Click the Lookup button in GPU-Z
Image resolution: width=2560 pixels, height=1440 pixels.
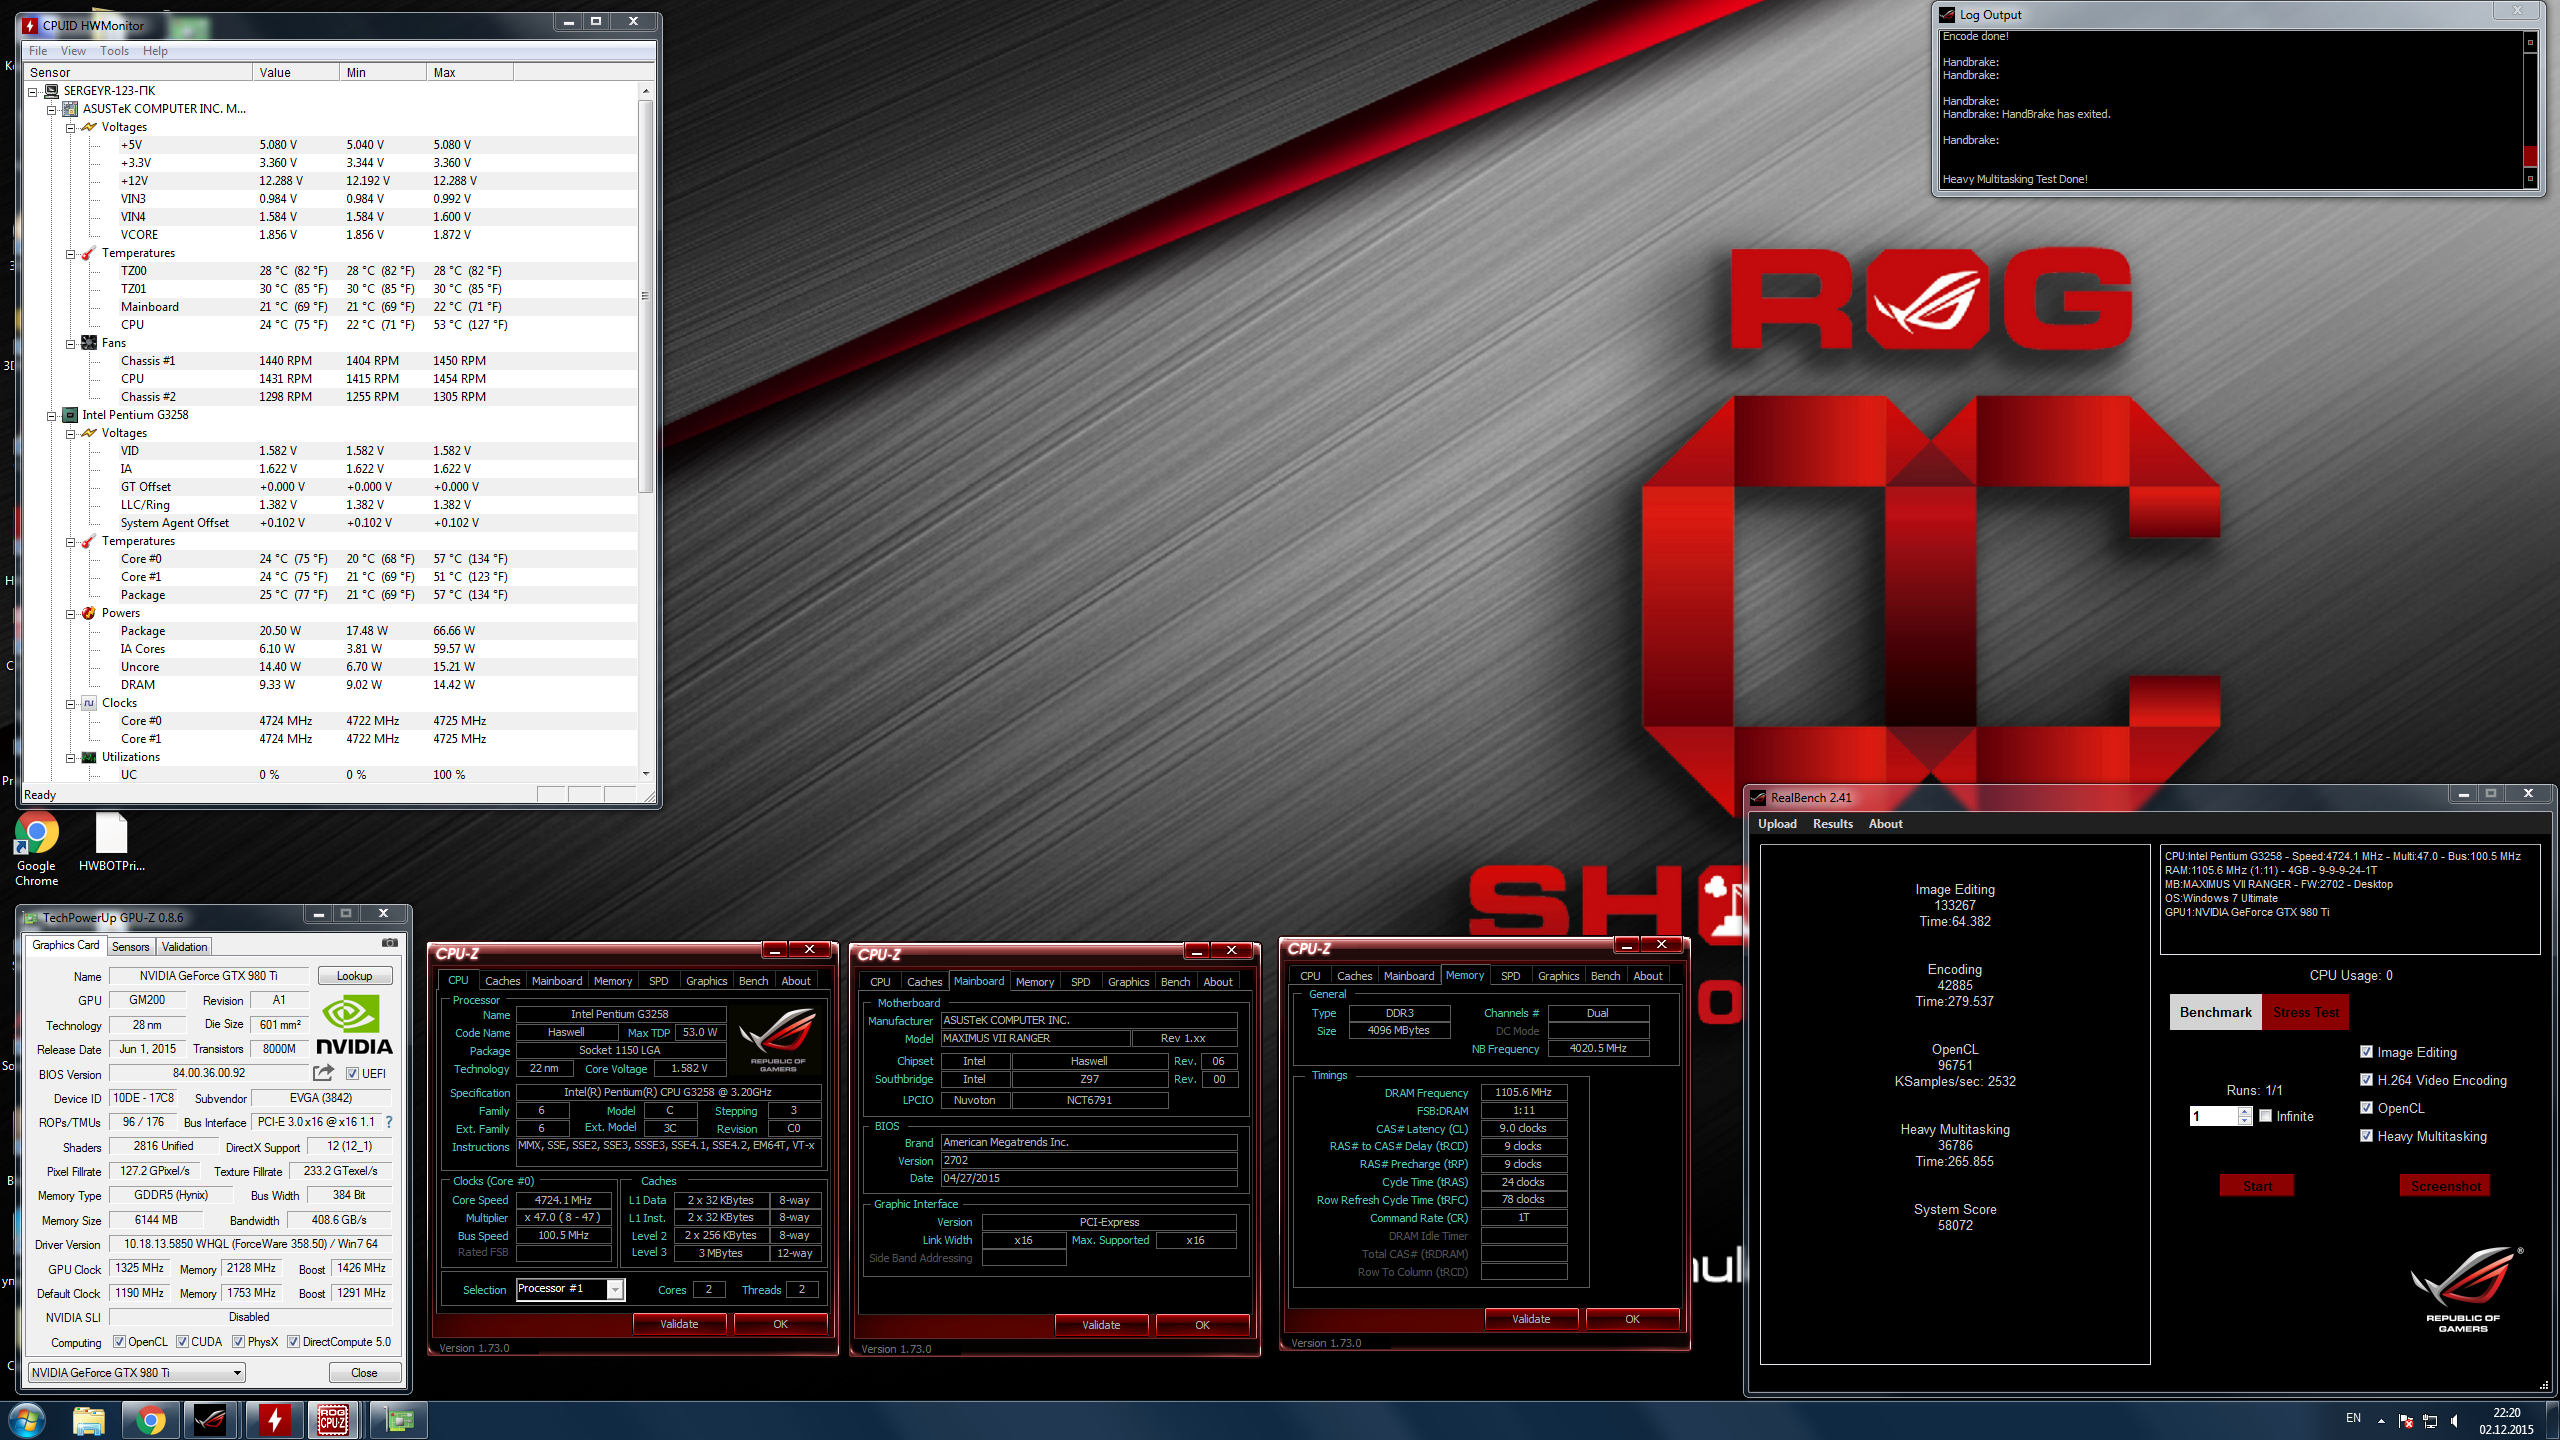tap(354, 976)
